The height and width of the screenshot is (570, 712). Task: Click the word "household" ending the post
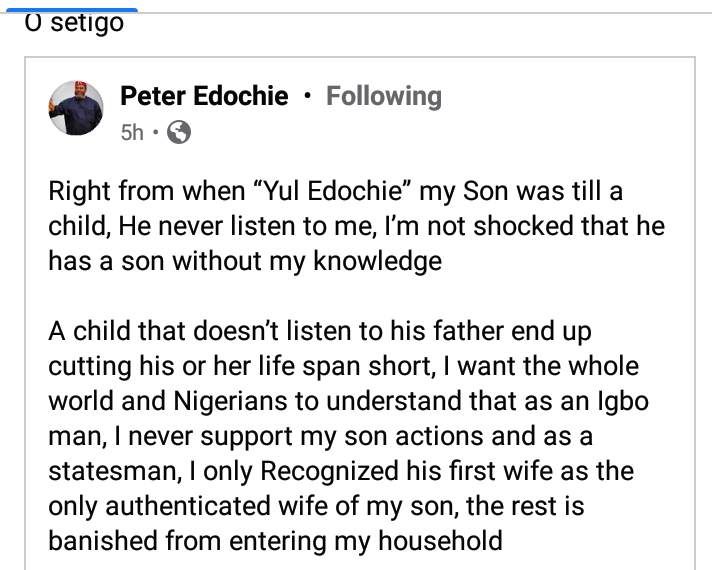click(440, 541)
